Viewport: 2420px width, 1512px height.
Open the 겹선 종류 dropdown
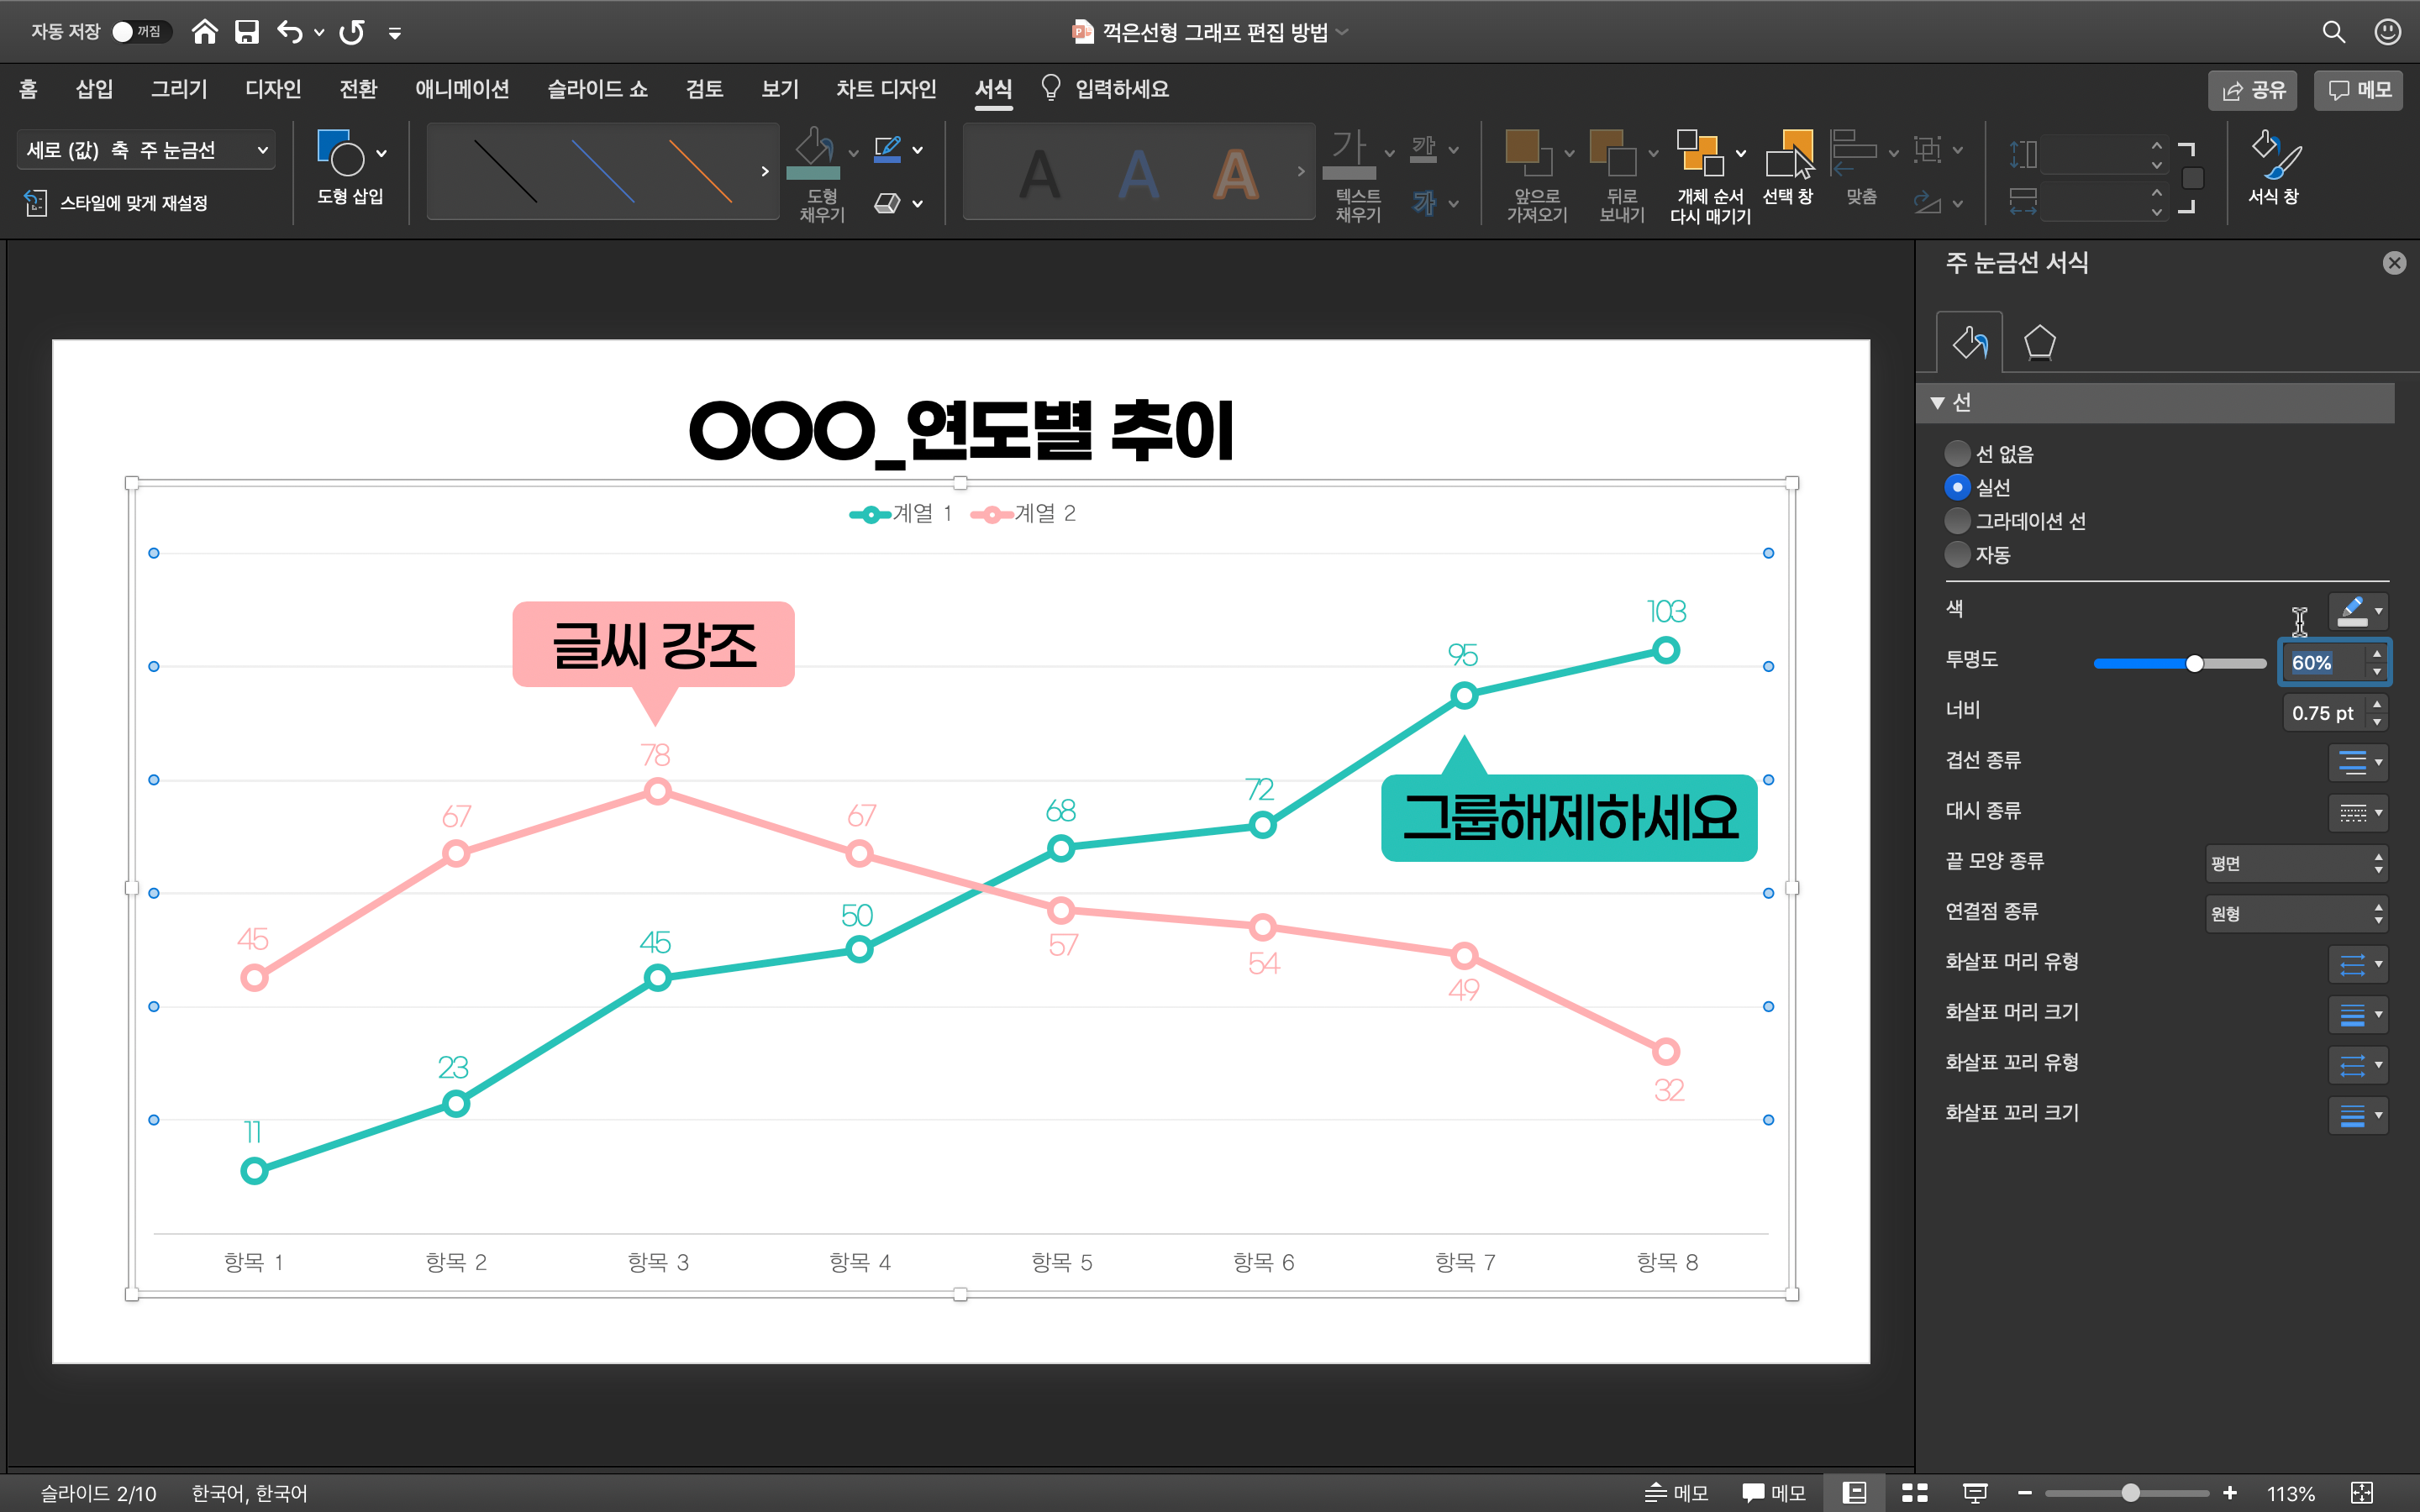pos(2358,762)
